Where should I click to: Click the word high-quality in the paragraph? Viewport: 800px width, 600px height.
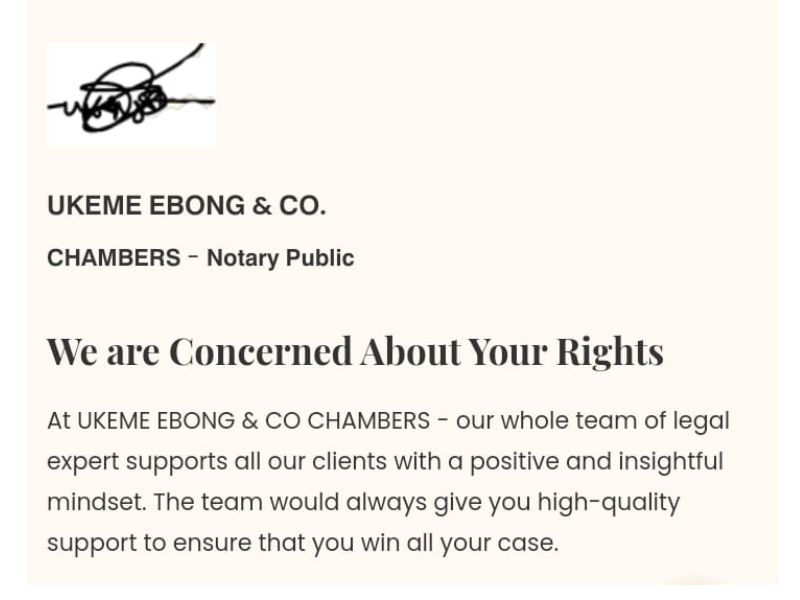tap(608, 502)
